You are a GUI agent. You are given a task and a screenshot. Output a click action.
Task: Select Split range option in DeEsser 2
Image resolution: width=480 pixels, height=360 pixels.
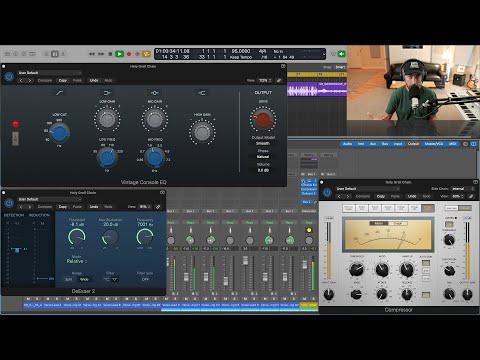click(68, 279)
